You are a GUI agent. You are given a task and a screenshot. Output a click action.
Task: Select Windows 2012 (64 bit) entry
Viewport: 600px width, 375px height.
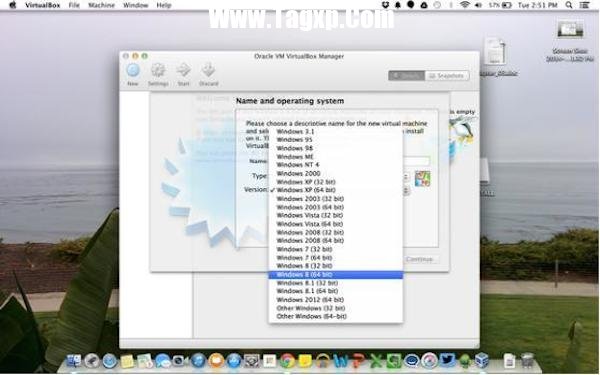pyautogui.click(x=336, y=300)
